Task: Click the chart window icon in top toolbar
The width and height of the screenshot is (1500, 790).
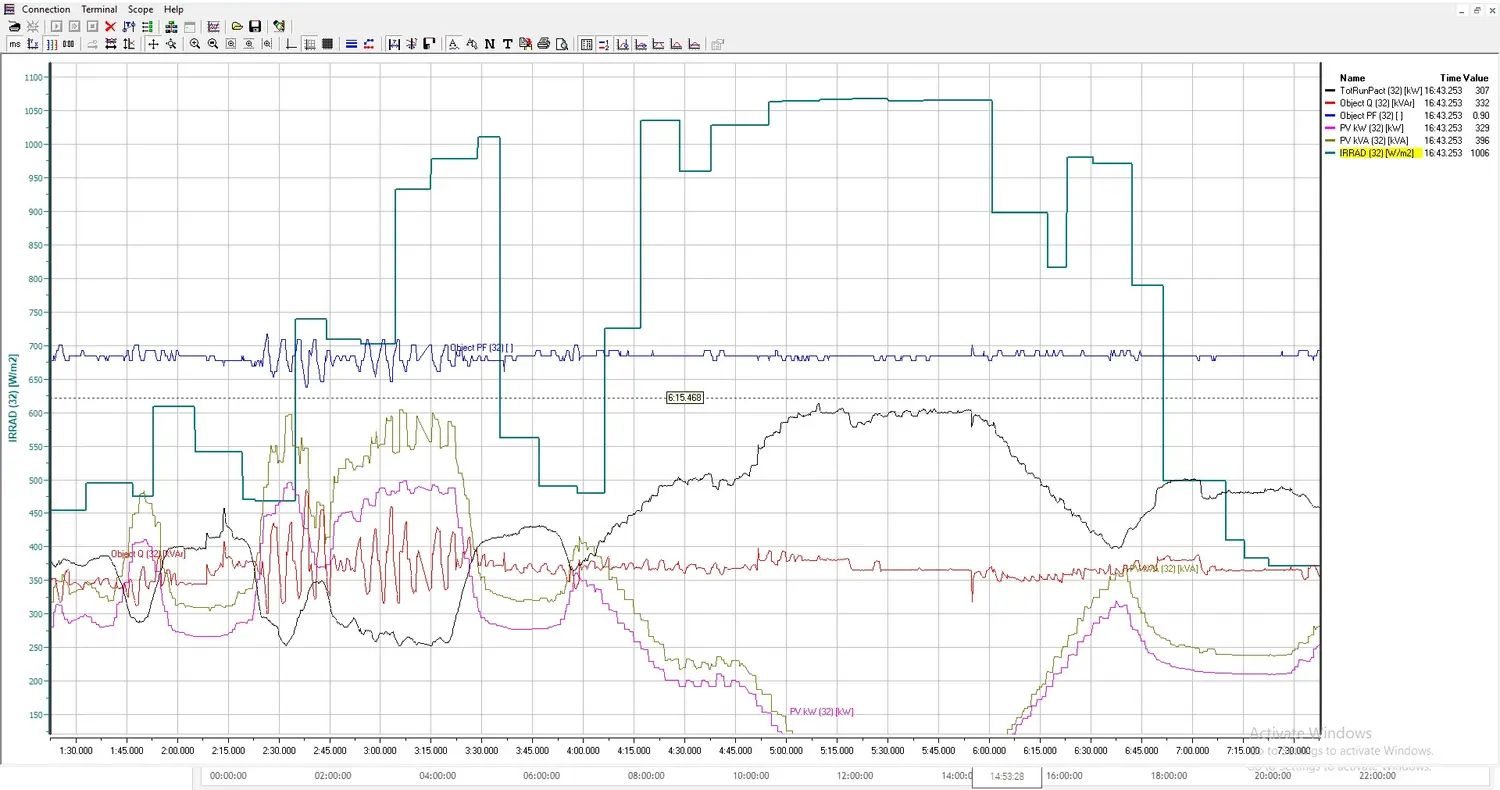Action: pyautogui.click(x=213, y=26)
